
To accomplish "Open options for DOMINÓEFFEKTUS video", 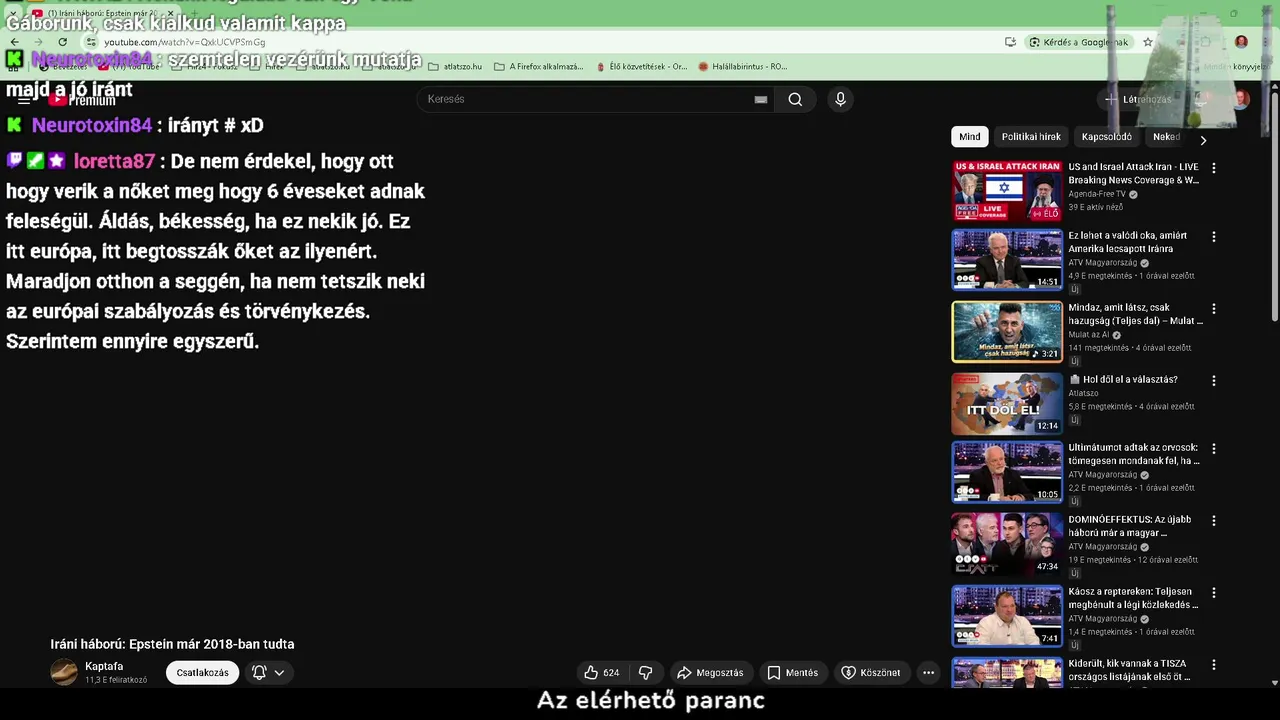I will pos(1214,521).
